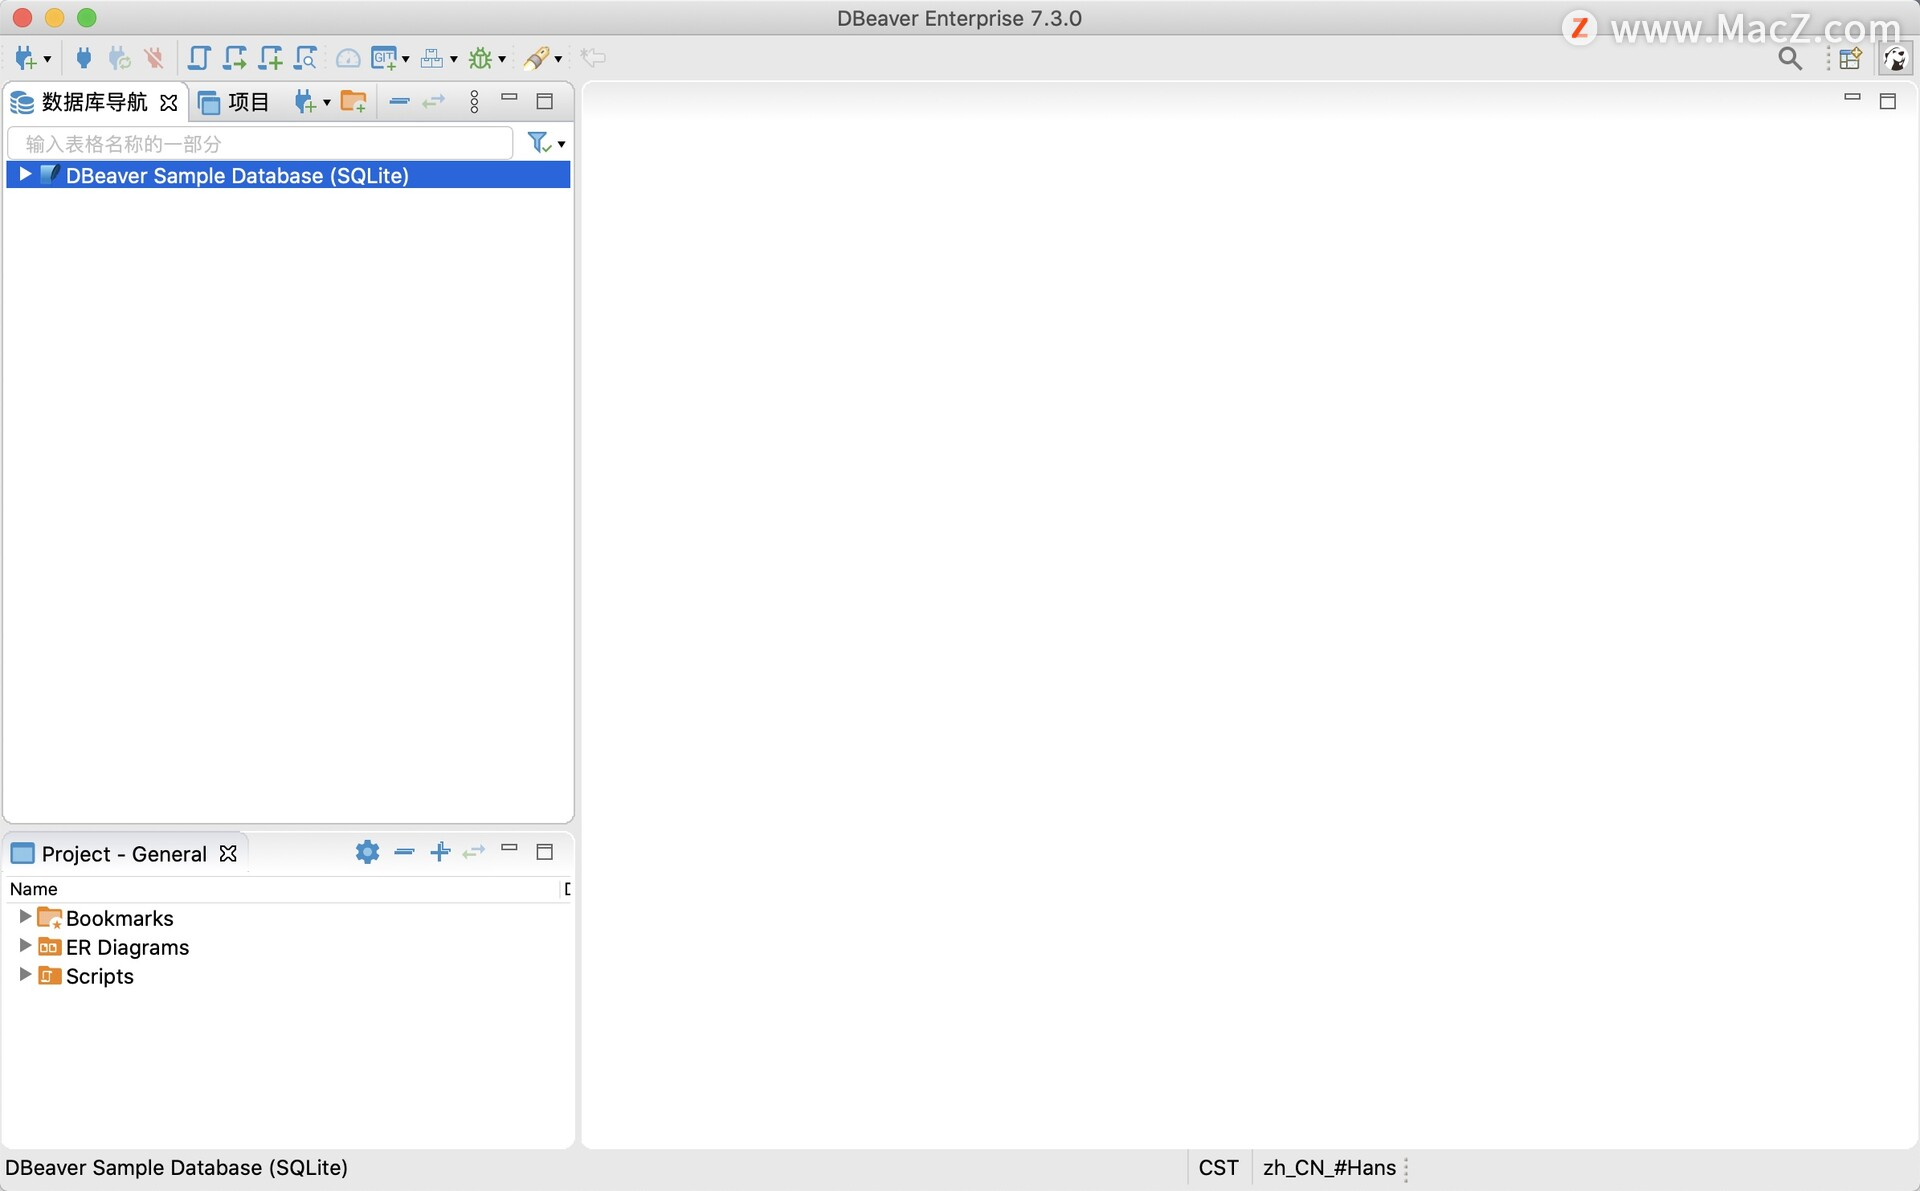The width and height of the screenshot is (1920, 1191).
Task: Expand the DBeaver Sample Database node
Action: [25, 175]
